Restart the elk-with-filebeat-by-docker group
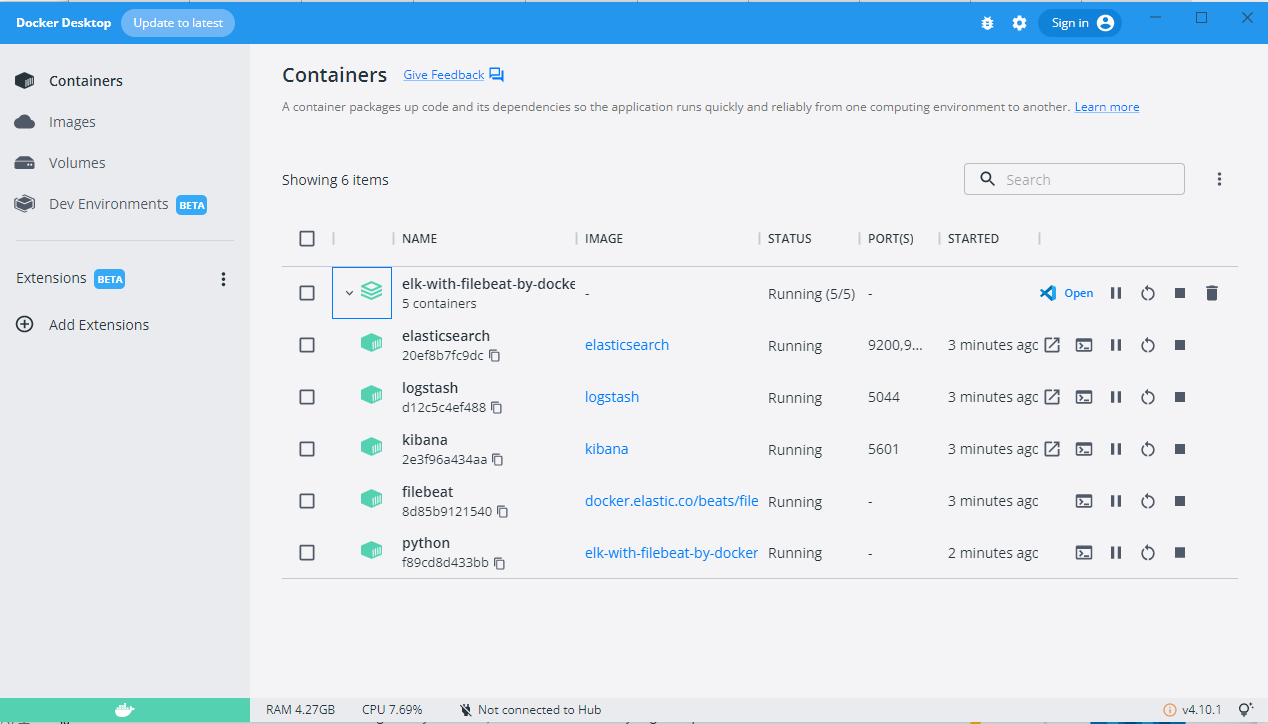The height and width of the screenshot is (724, 1268). click(x=1148, y=293)
